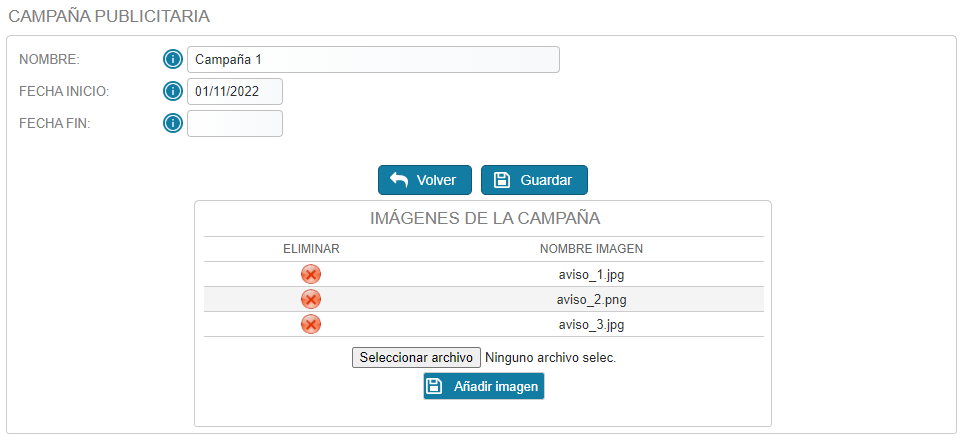Open the Seleccionar archivo file chooser
Screen dimensions: 964x443
coord(416,358)
